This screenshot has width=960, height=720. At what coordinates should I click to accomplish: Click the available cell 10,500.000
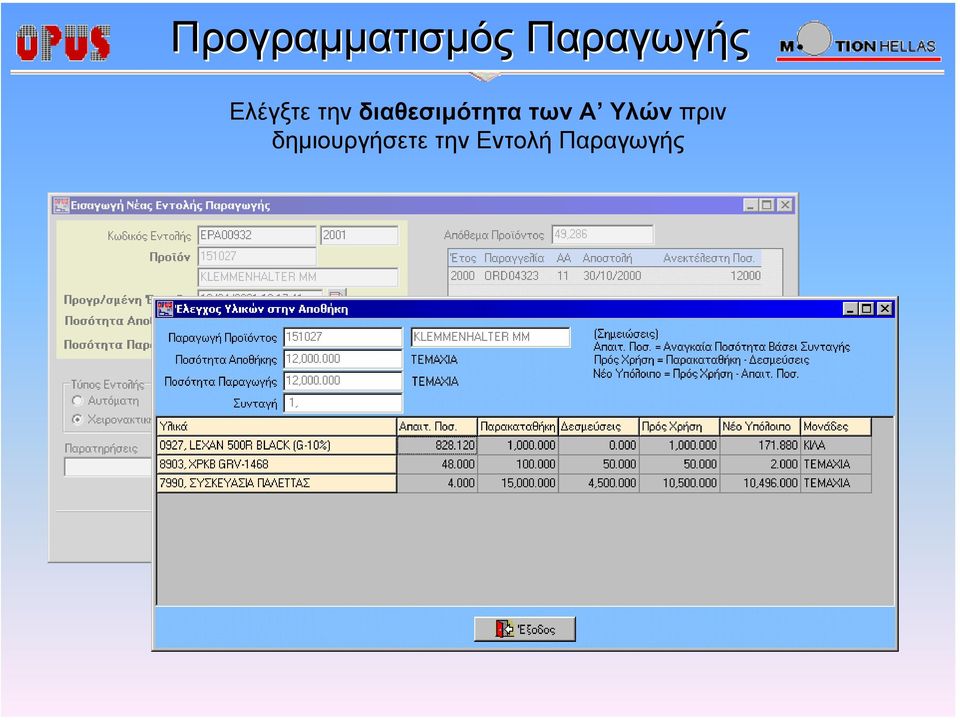679,483
